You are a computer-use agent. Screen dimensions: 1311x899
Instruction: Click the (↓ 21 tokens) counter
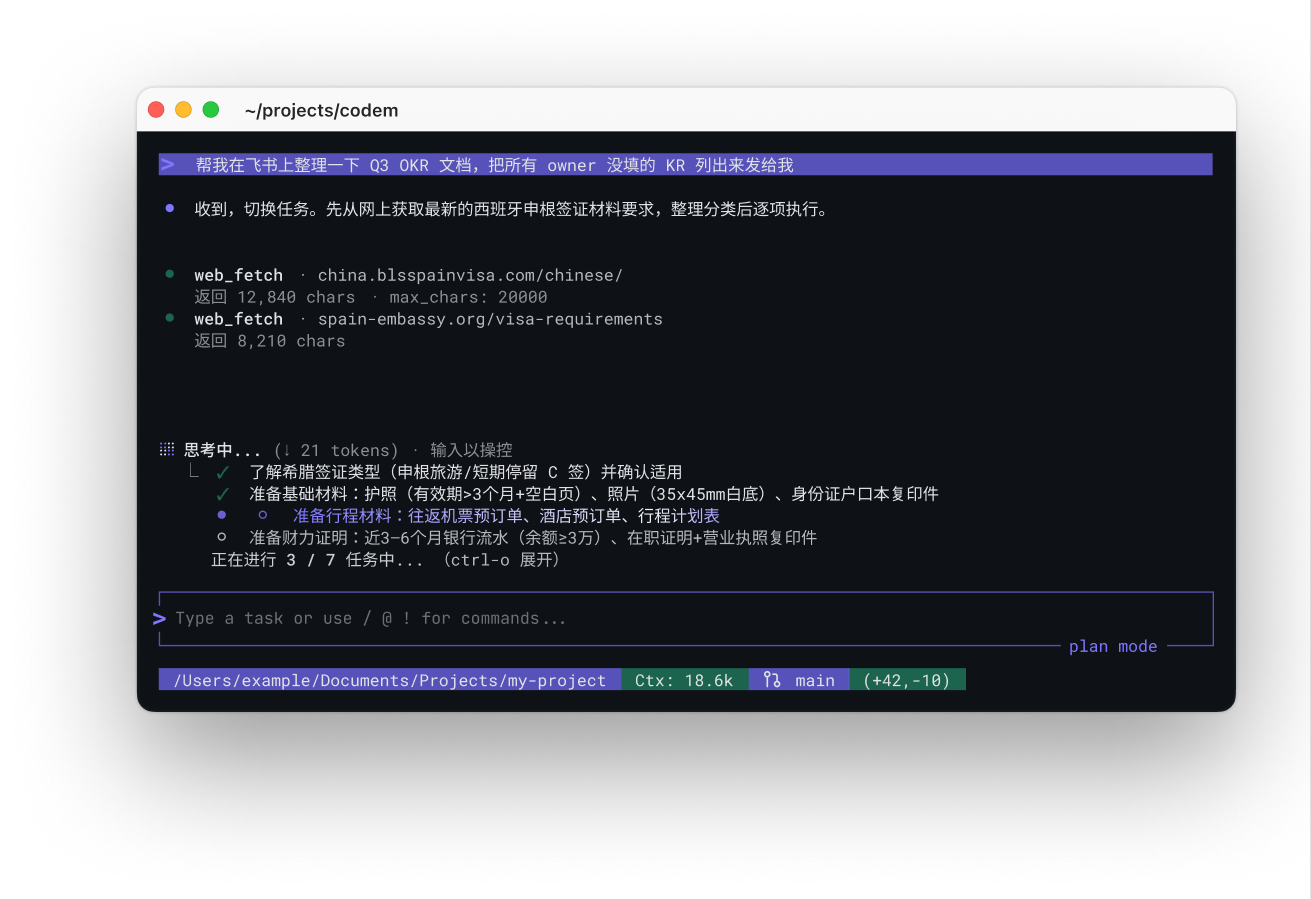tap(335, 451)
